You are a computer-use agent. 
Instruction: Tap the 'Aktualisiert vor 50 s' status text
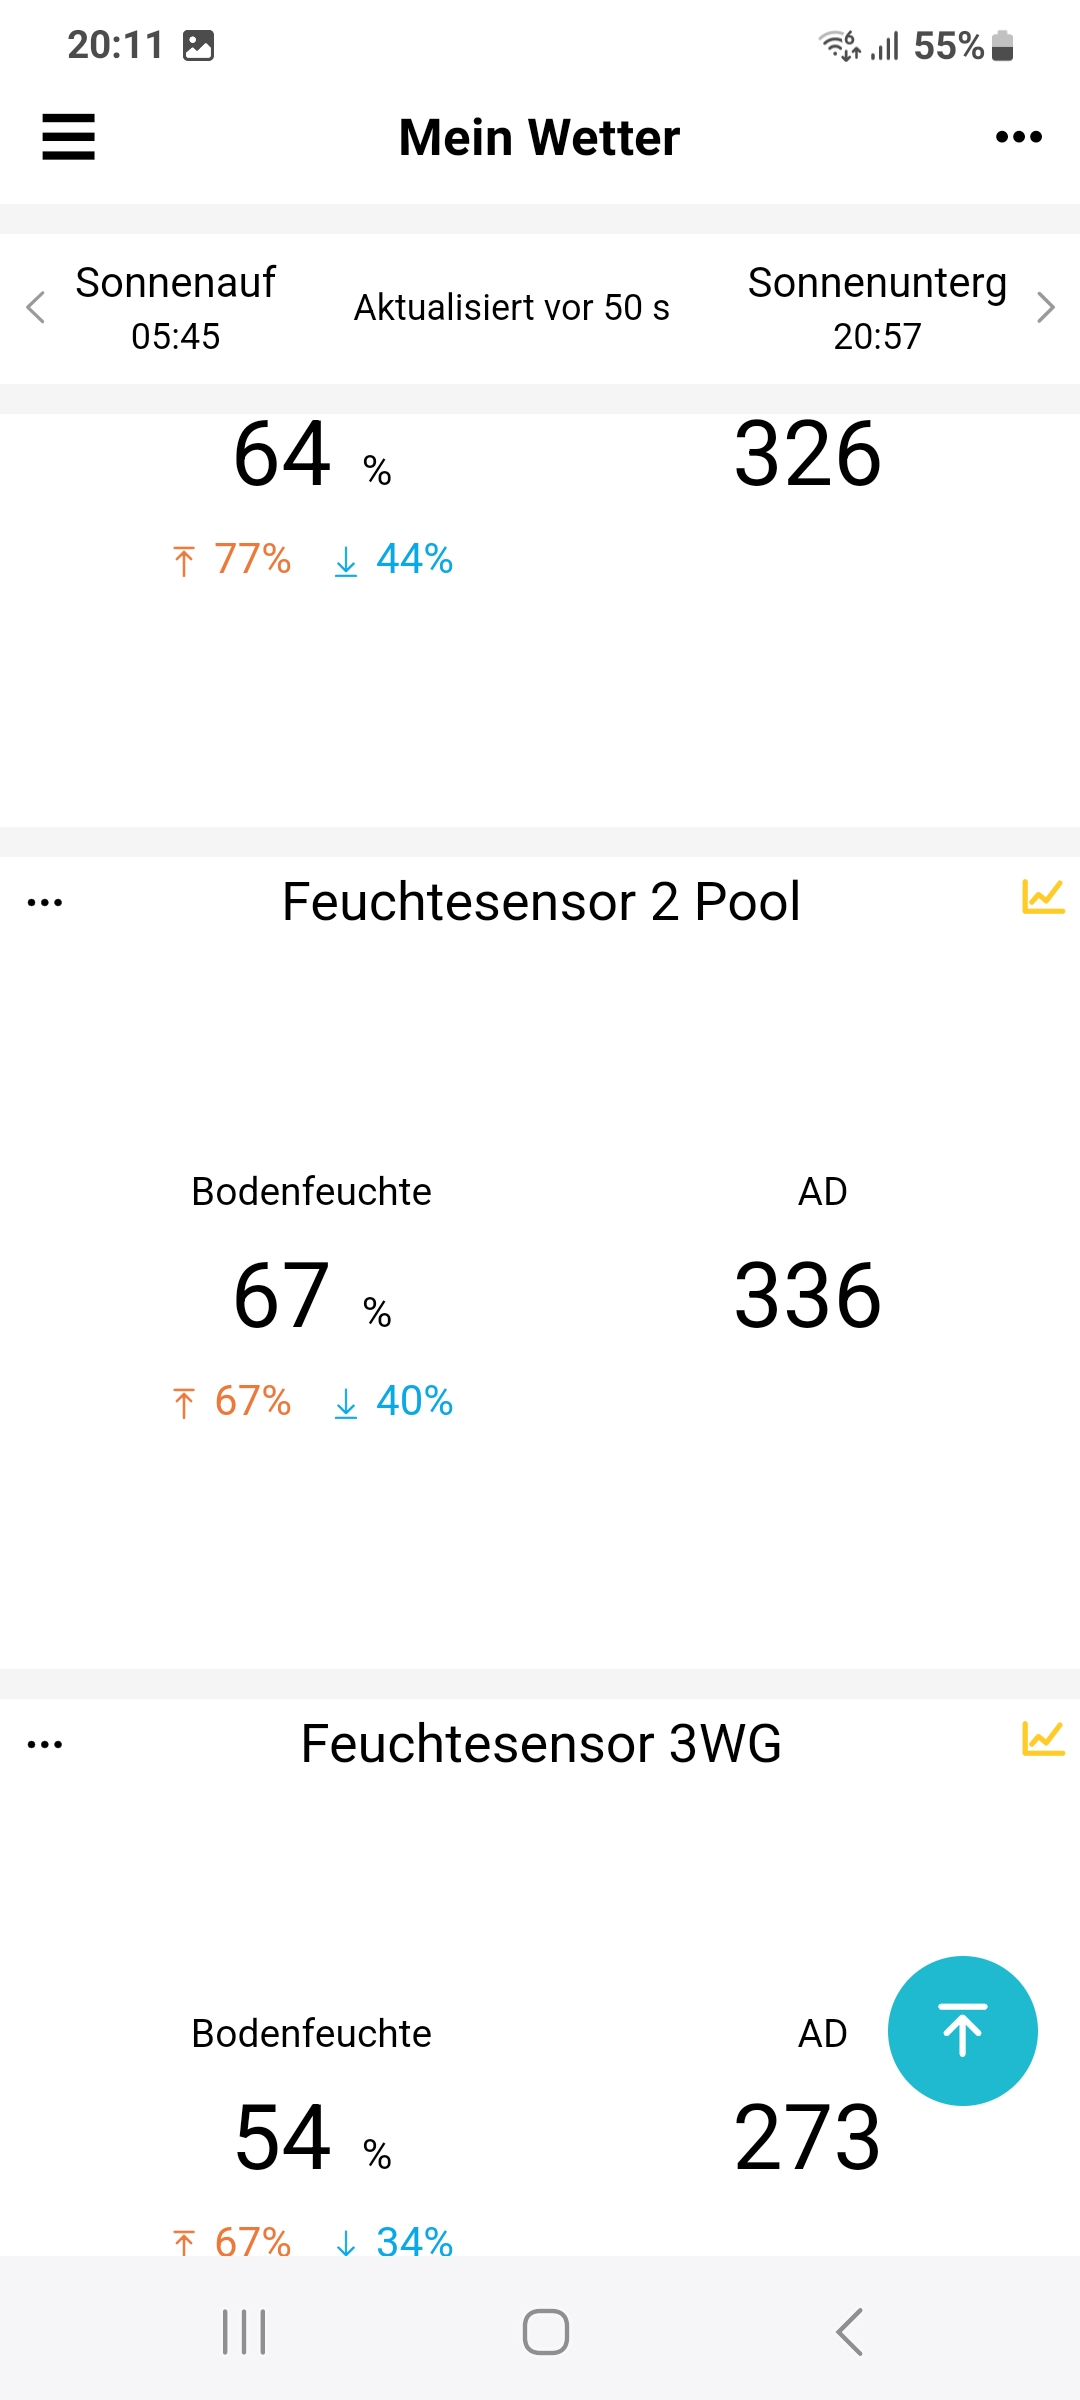click(x=511, y=308)
